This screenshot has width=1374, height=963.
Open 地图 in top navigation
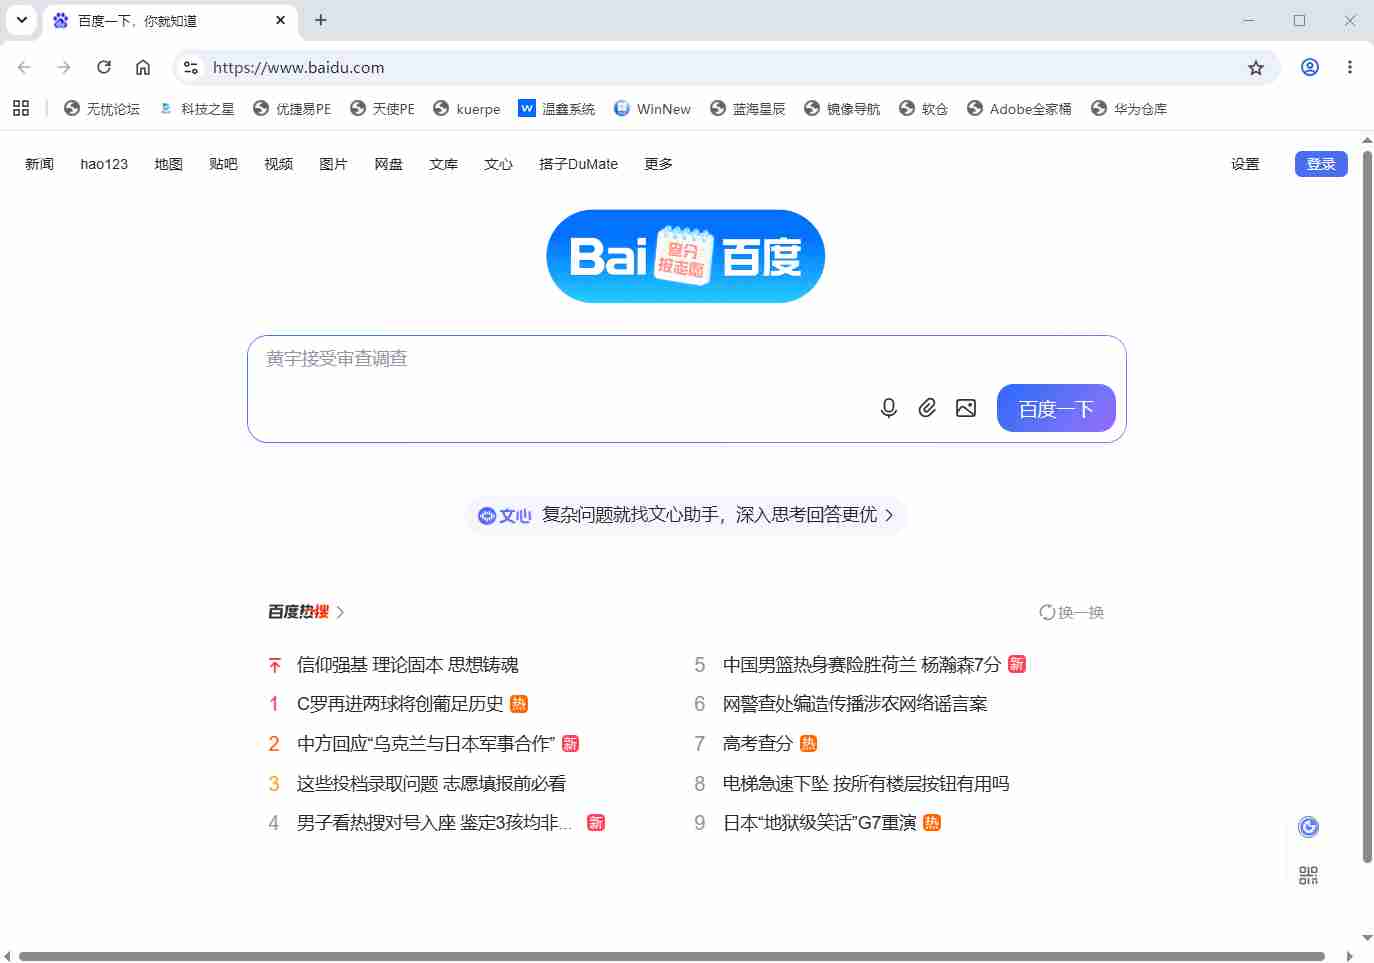[x=168, y=164]
